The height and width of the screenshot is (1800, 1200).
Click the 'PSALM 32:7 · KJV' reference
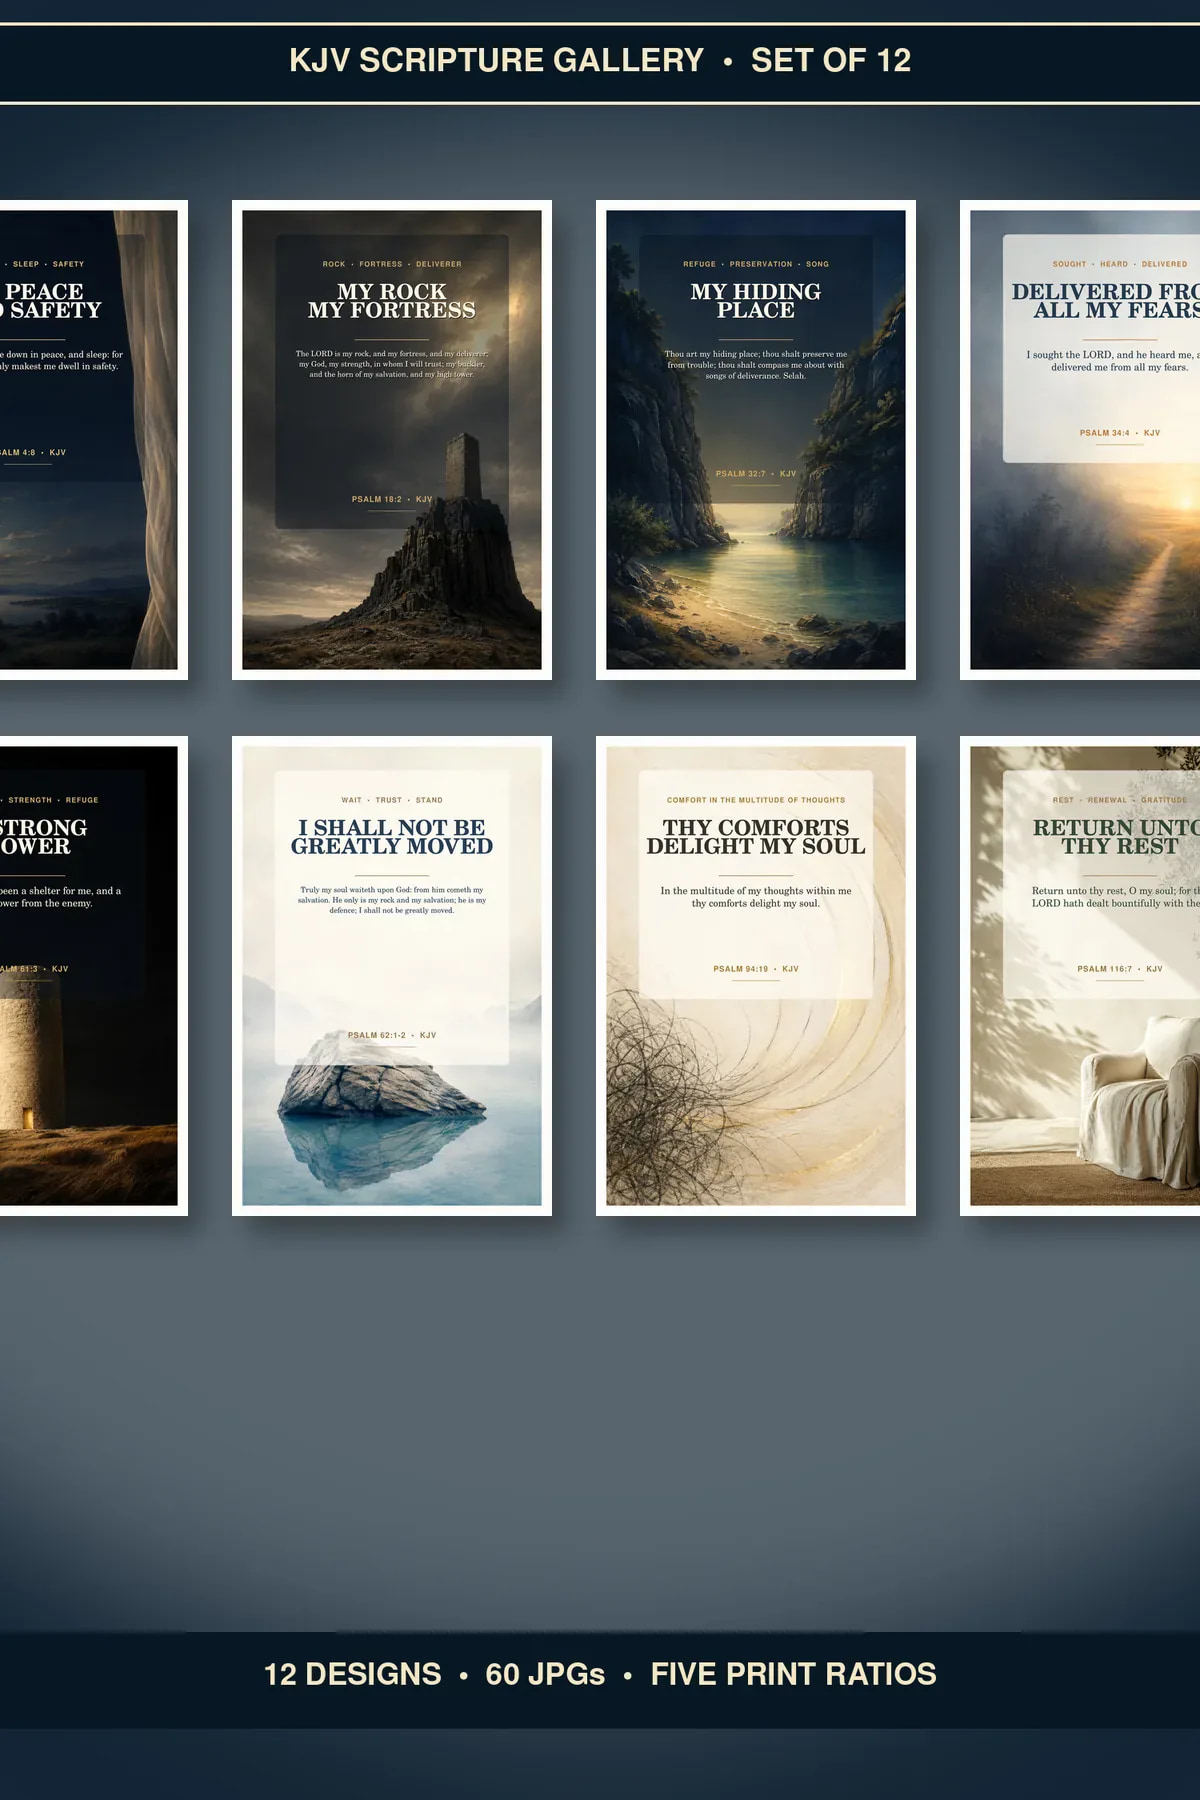click(x=756, y=474)
